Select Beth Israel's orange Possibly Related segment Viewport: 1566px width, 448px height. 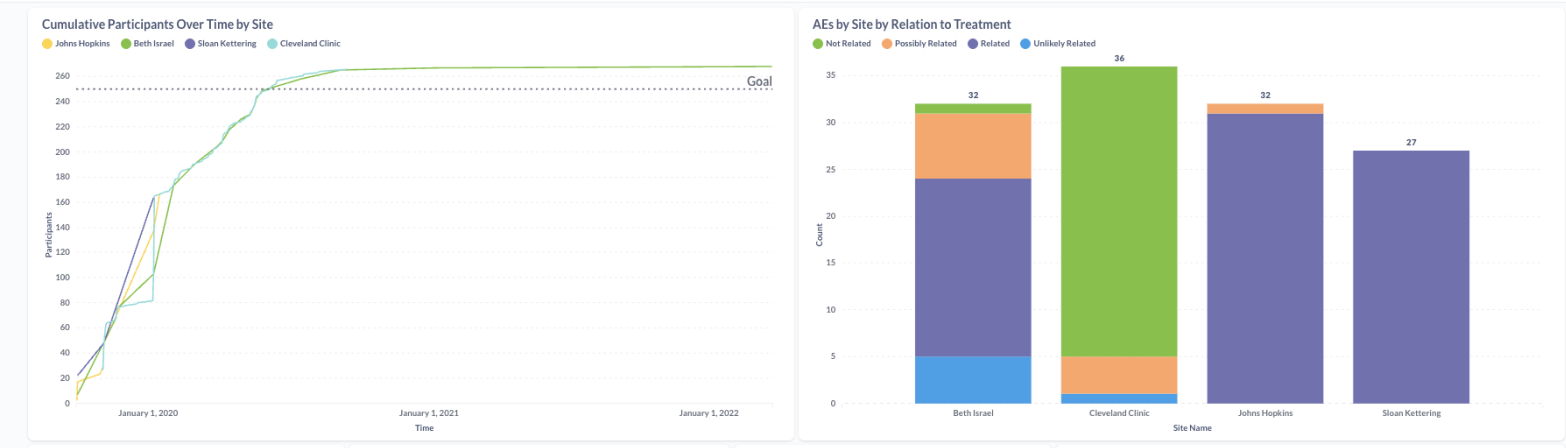coord(973,146)
